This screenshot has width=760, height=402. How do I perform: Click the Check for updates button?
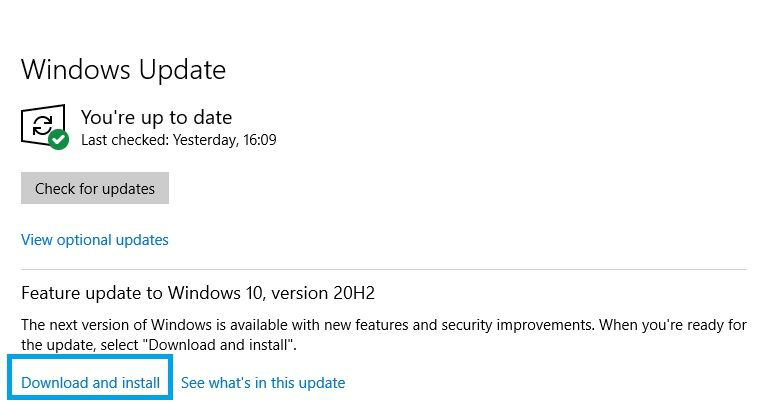95,188
